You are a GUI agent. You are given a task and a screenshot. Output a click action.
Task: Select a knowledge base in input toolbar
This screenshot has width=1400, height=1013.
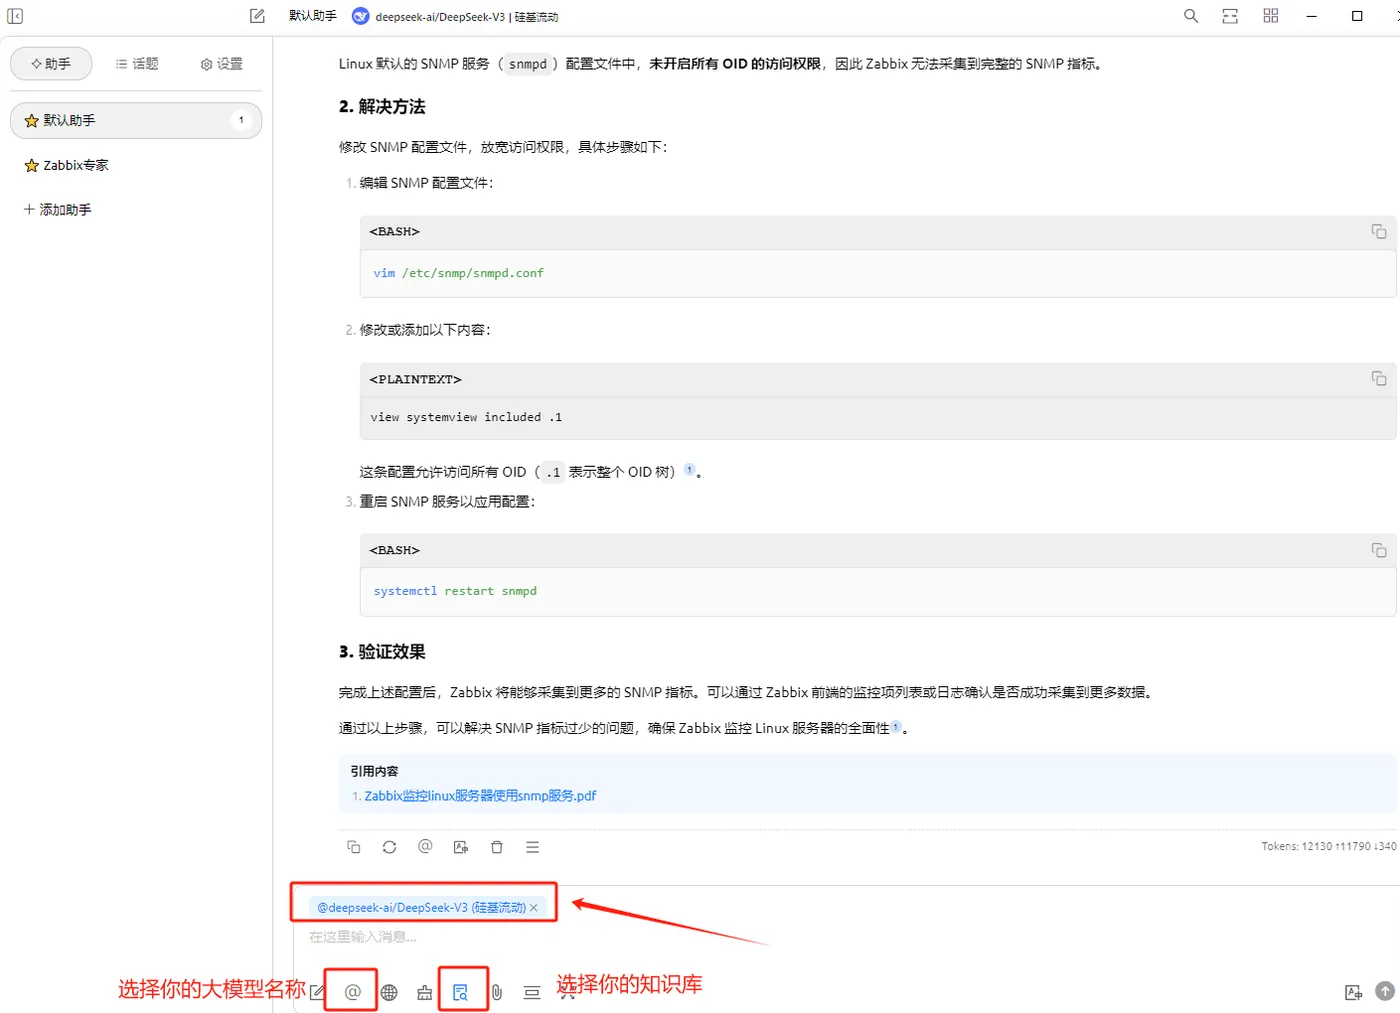[461, 992]
